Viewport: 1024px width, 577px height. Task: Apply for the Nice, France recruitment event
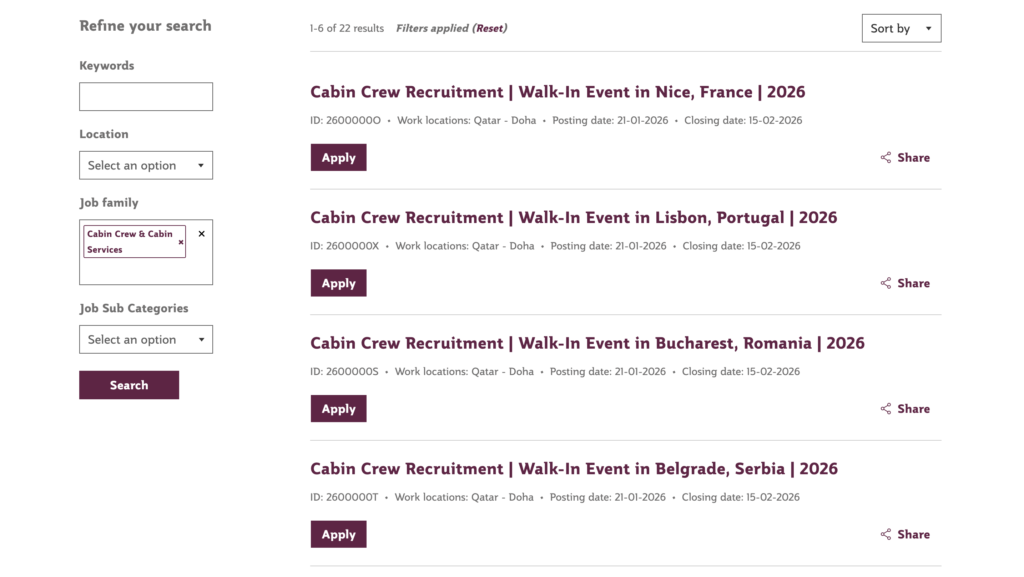338,157
